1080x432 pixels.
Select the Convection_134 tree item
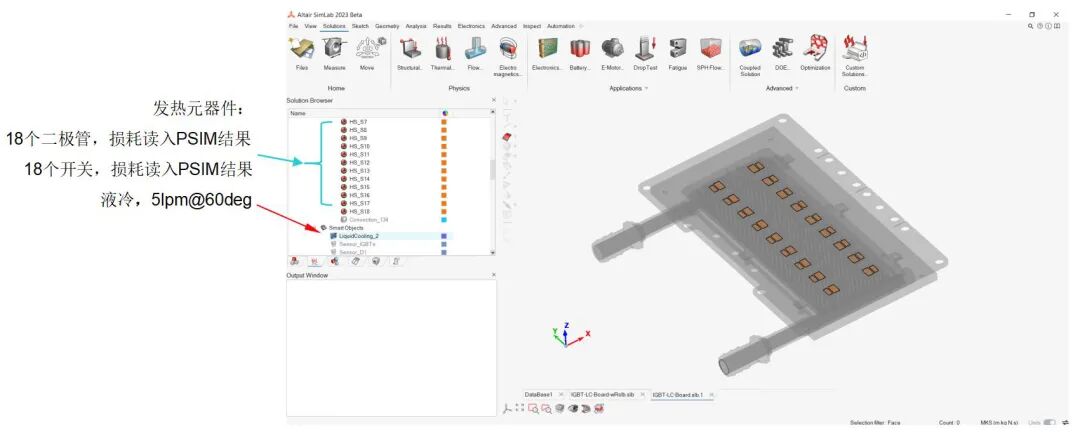pos(368,220)
